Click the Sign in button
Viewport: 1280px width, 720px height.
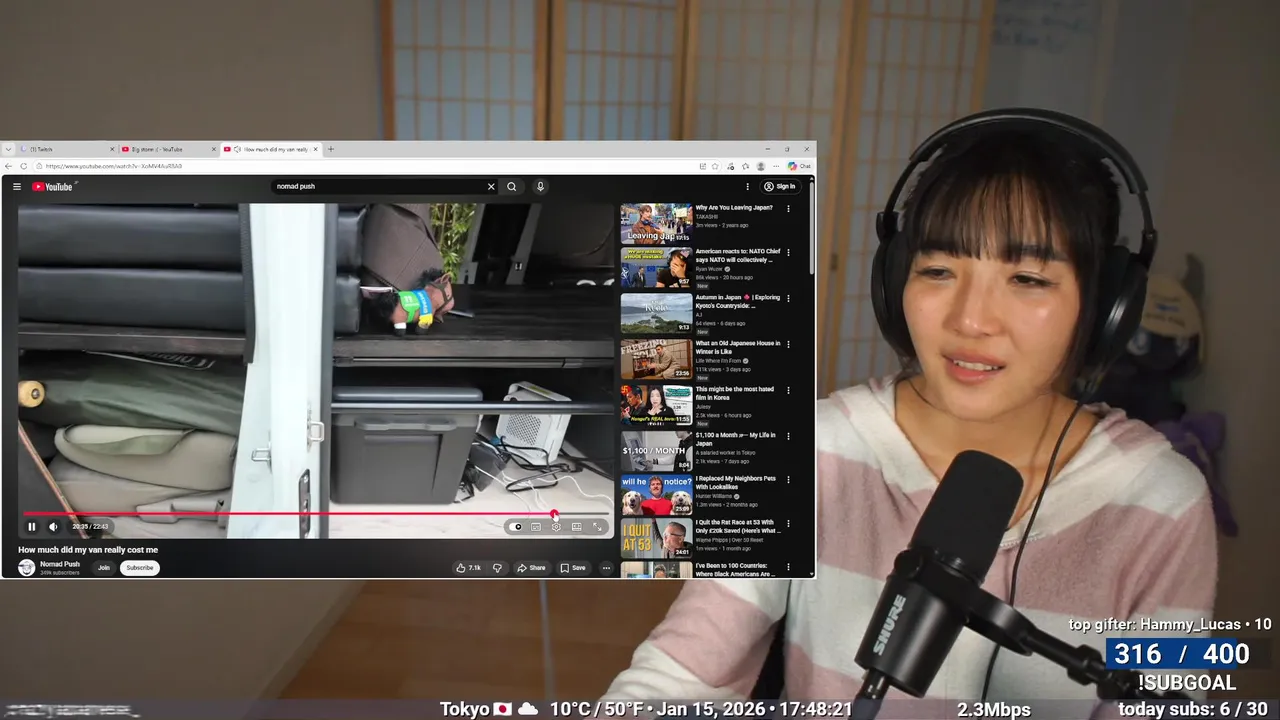tap(780, 186)
